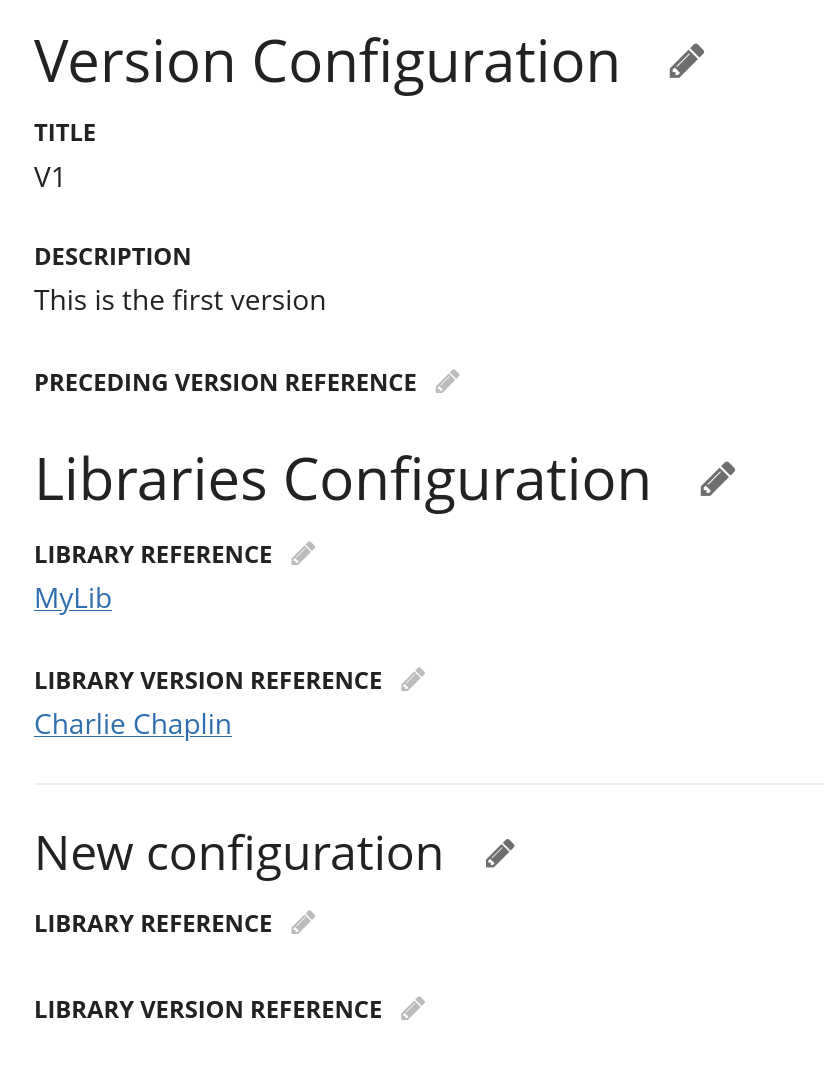Viewport: 824px width, 1078px height.
Task: Click the LIBRARY REFERENCE label above MyLib
Action: 153,555
